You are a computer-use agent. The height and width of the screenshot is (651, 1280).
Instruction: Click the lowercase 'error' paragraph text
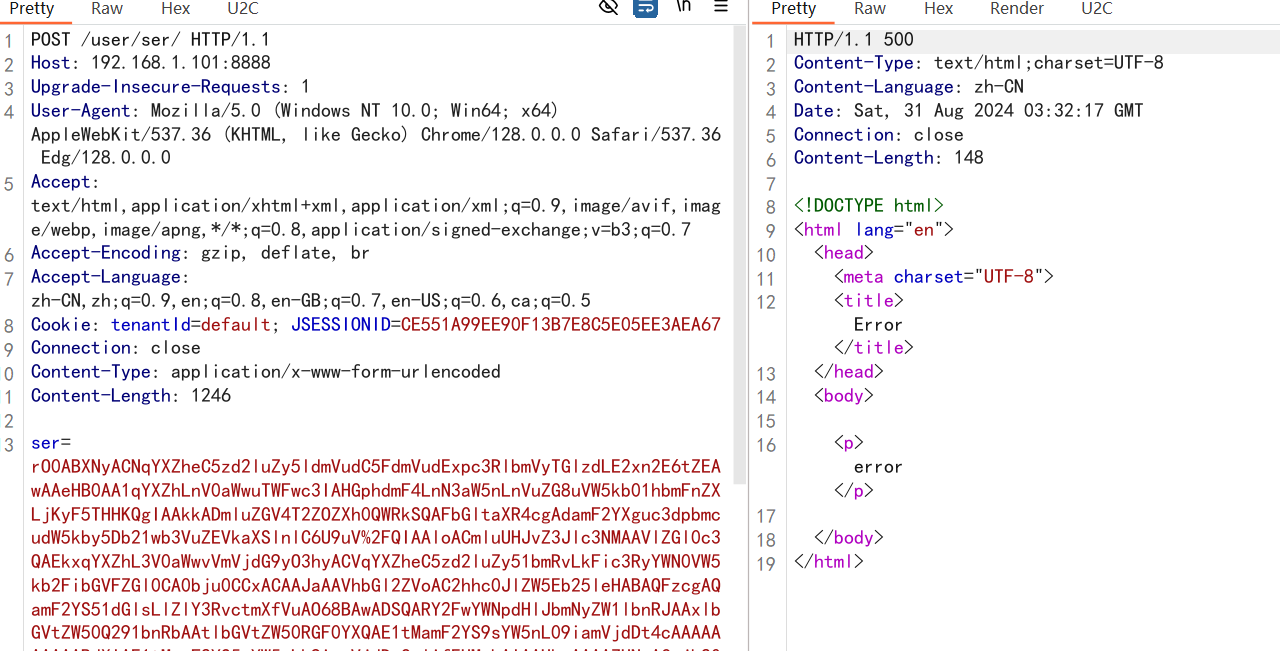(879, 467)
